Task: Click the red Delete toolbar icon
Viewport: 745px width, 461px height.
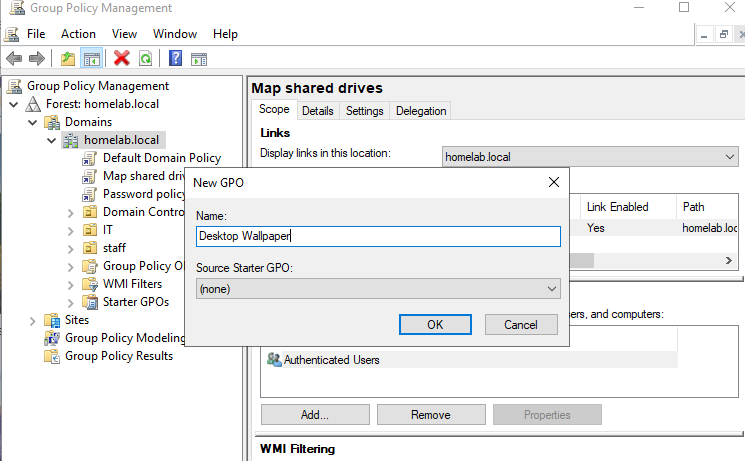Action: pos(122,58)
